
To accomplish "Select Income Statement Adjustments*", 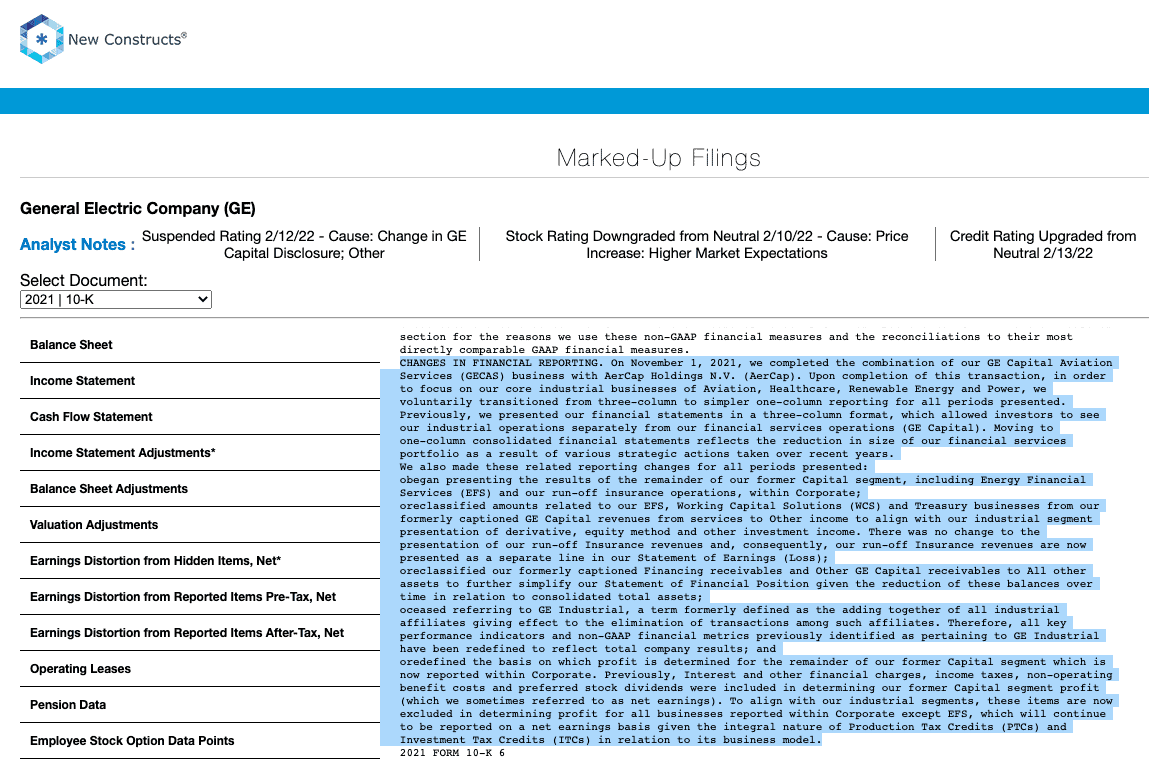I will tap(122, 453).
